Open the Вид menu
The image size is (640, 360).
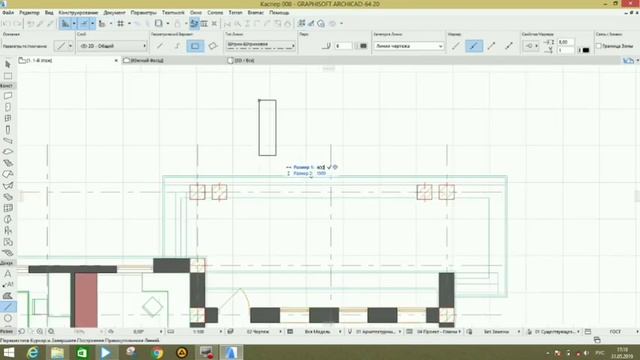click(49, 13)
